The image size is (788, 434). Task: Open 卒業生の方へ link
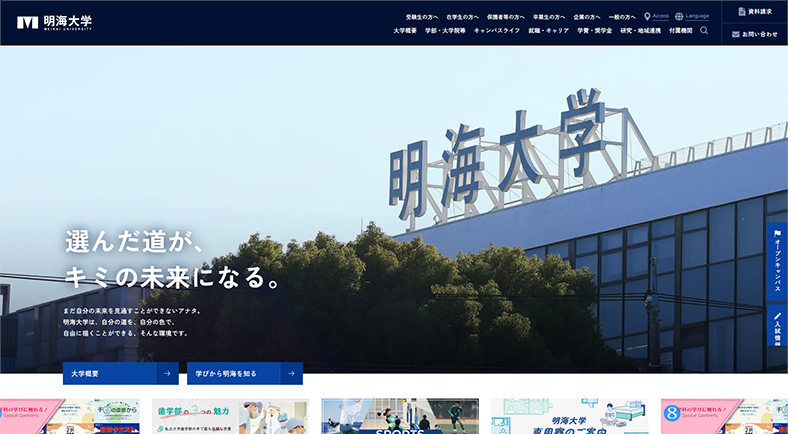pyautogui.click(x=549, y=17)
